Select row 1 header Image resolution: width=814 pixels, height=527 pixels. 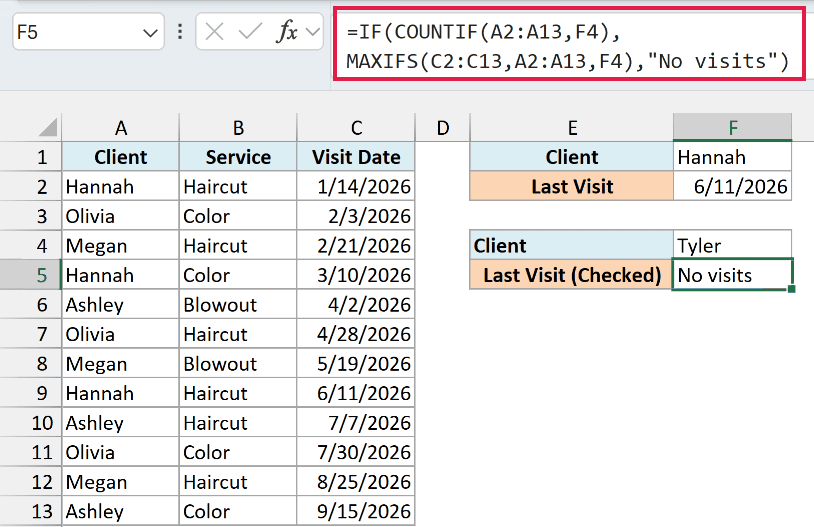pyautogui.click(x=31, y=157)
